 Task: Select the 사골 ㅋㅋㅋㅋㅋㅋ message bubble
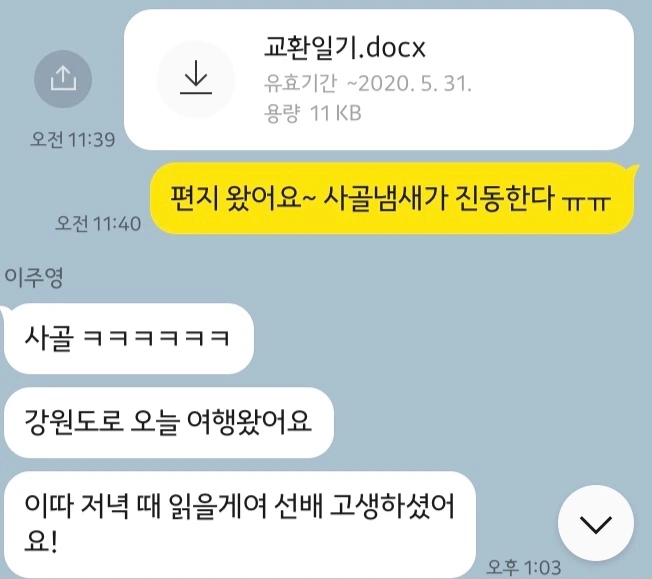128,338
